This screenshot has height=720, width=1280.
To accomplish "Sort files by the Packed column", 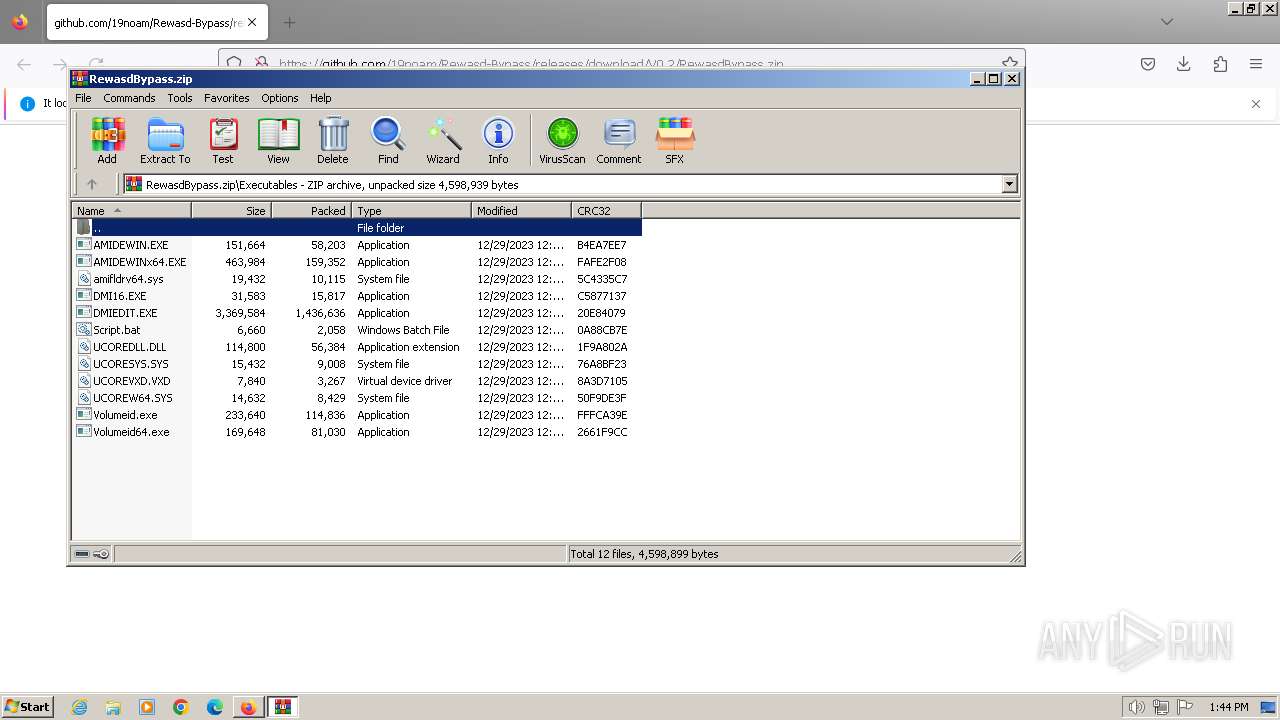I will pos(311,210).
